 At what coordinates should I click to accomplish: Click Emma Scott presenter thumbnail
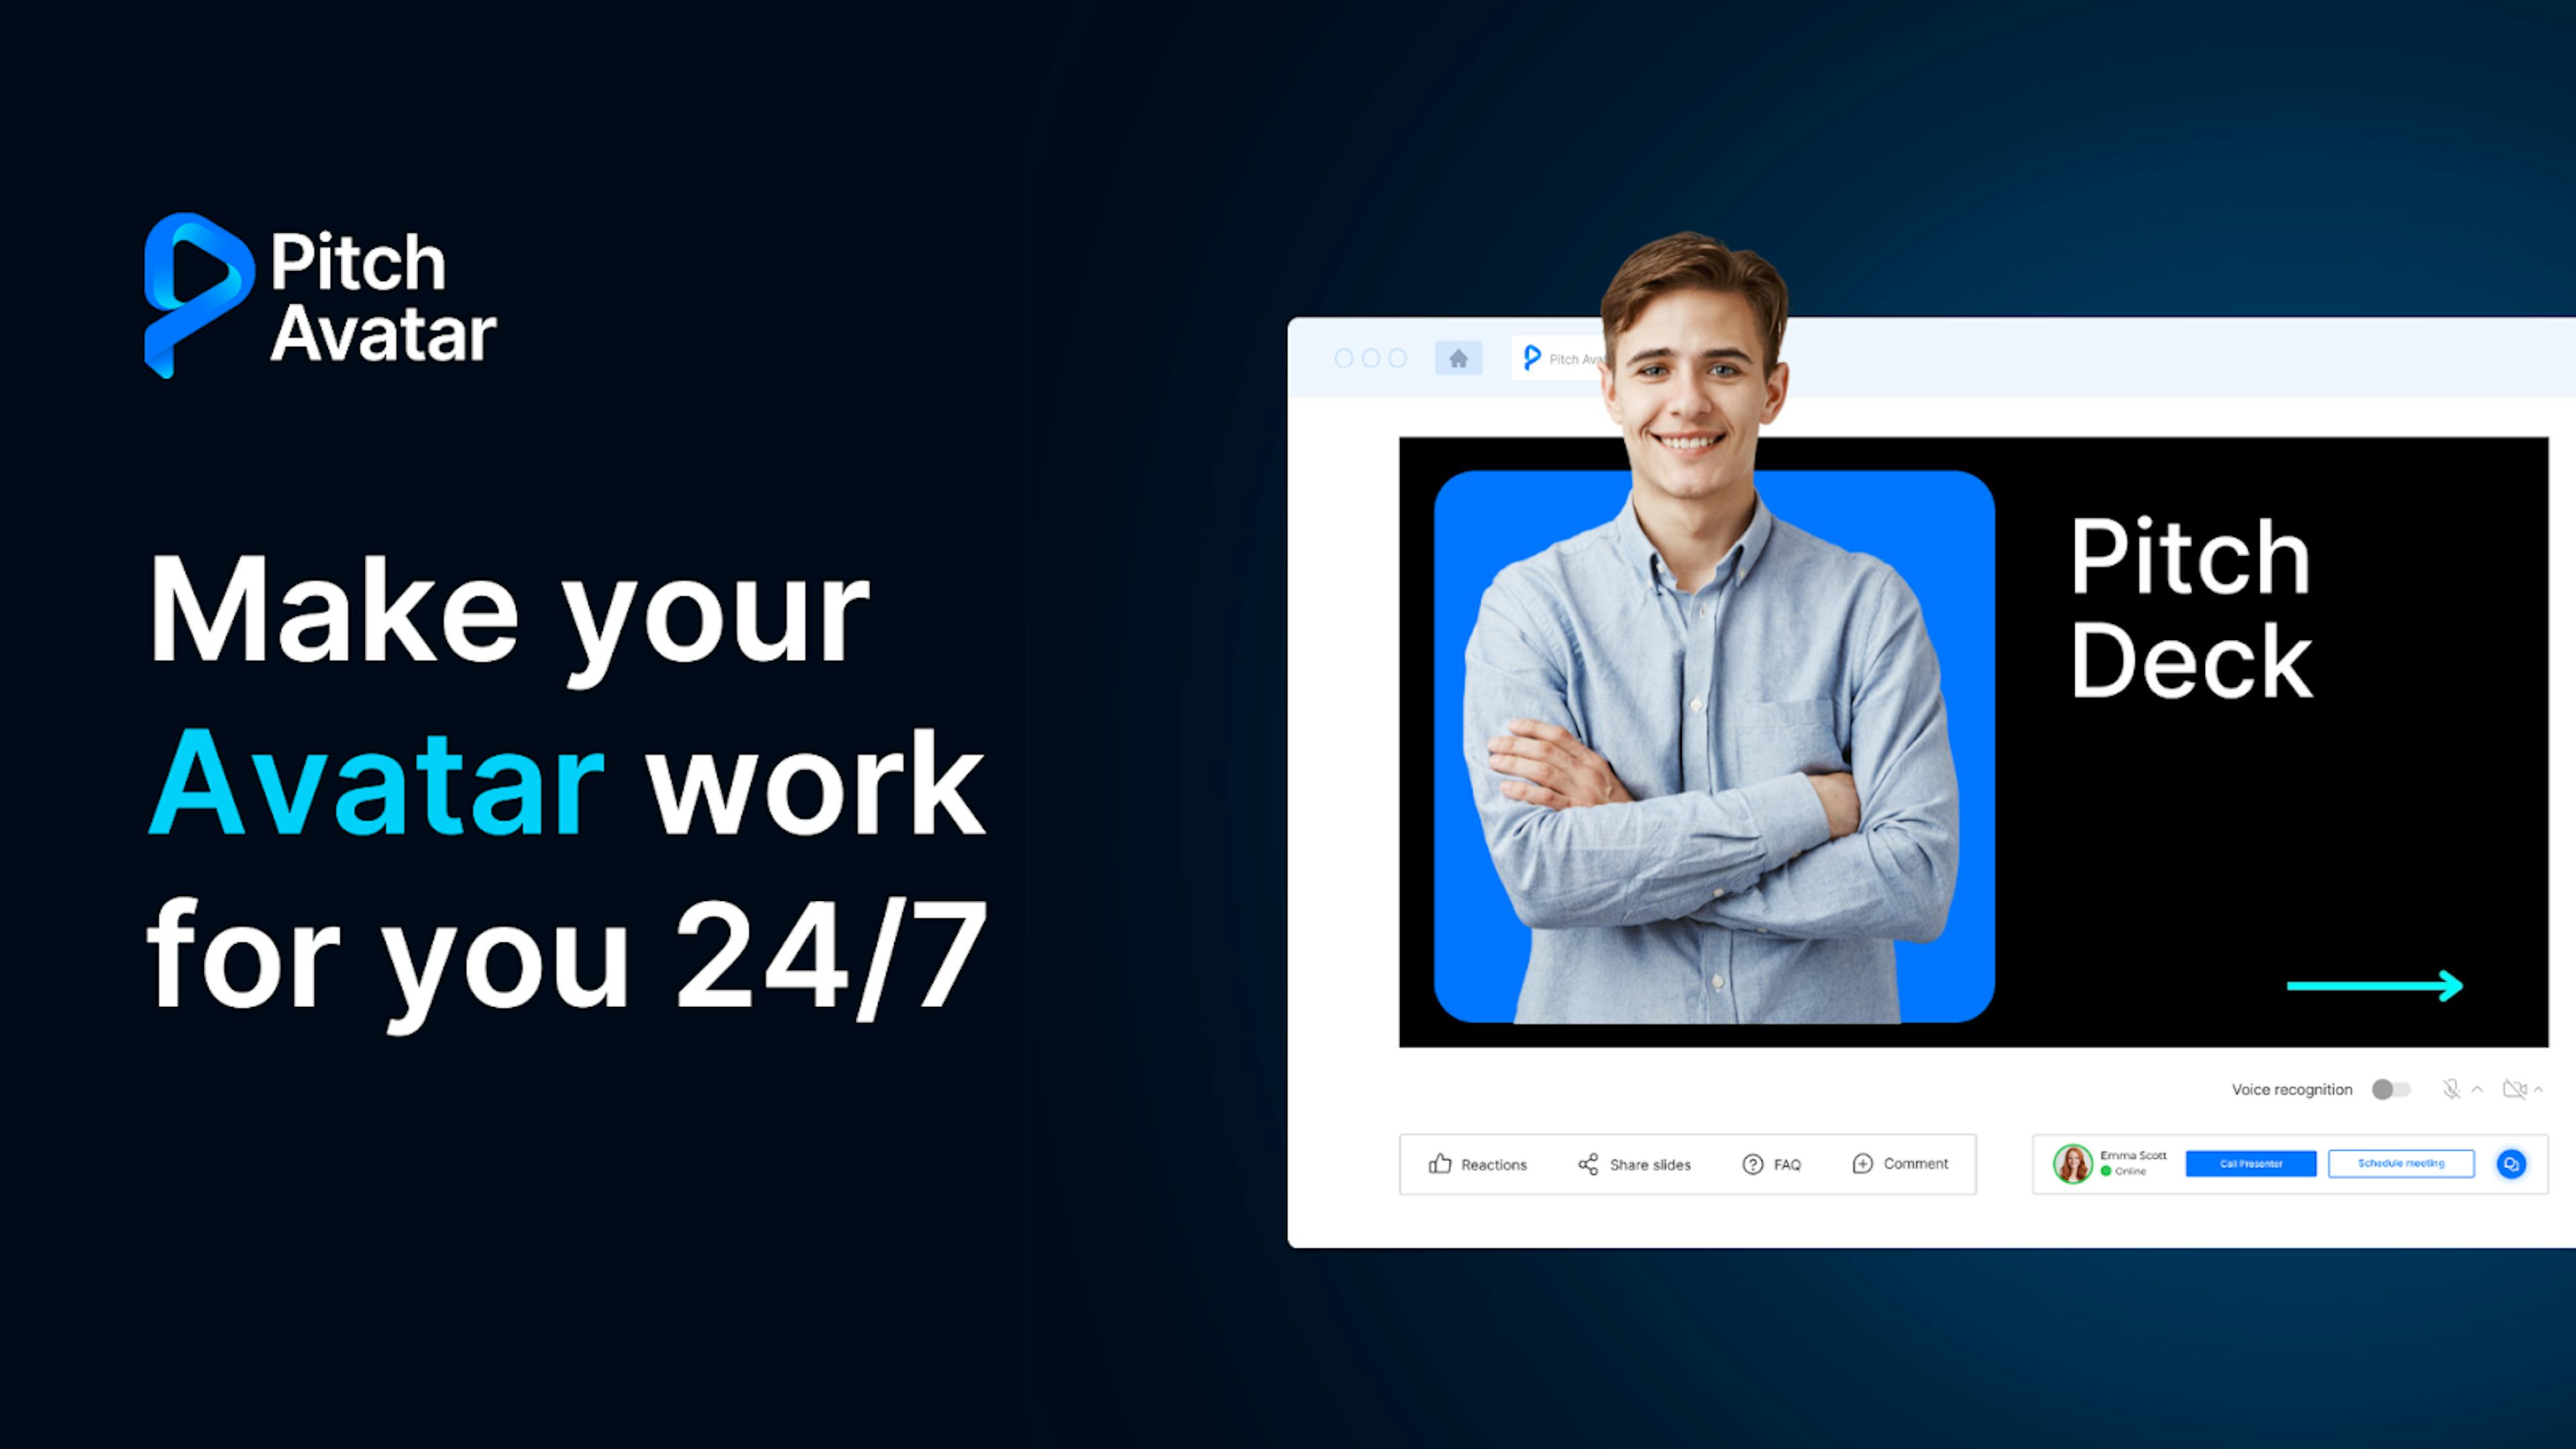pos(2070,1163)
